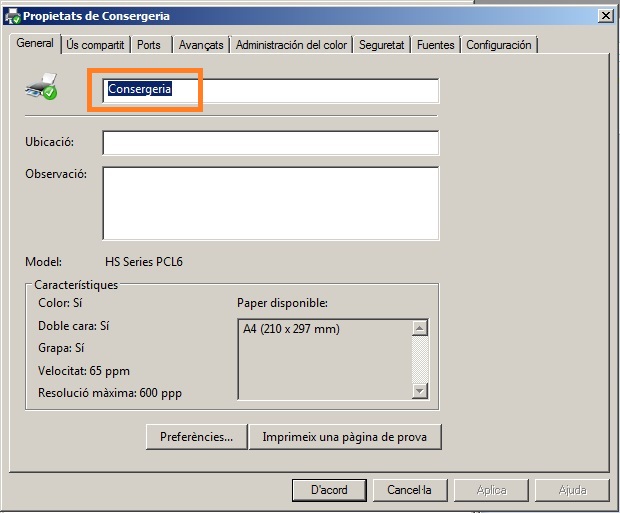Click the Ajuda button

click(572, 490)
